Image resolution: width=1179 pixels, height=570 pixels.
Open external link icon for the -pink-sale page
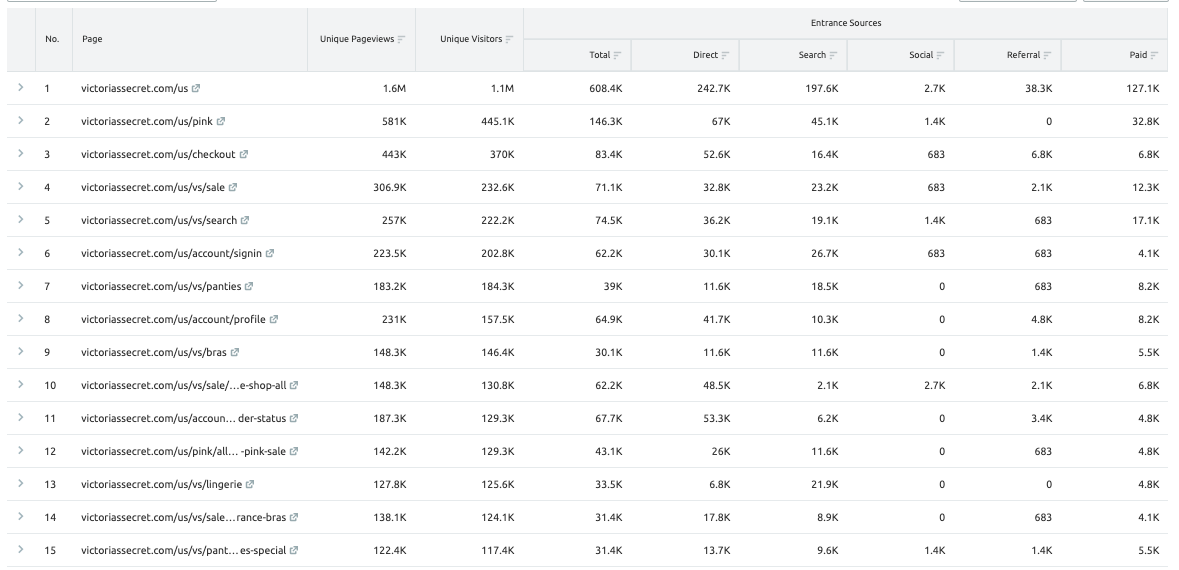tap(294, 451)
